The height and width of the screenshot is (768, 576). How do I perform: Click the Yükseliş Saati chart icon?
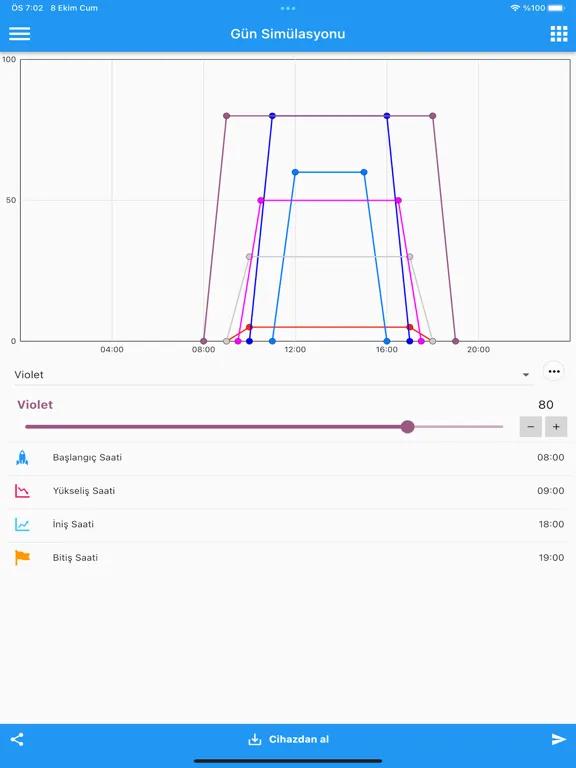pyautogui.click(x=22, y=491)
